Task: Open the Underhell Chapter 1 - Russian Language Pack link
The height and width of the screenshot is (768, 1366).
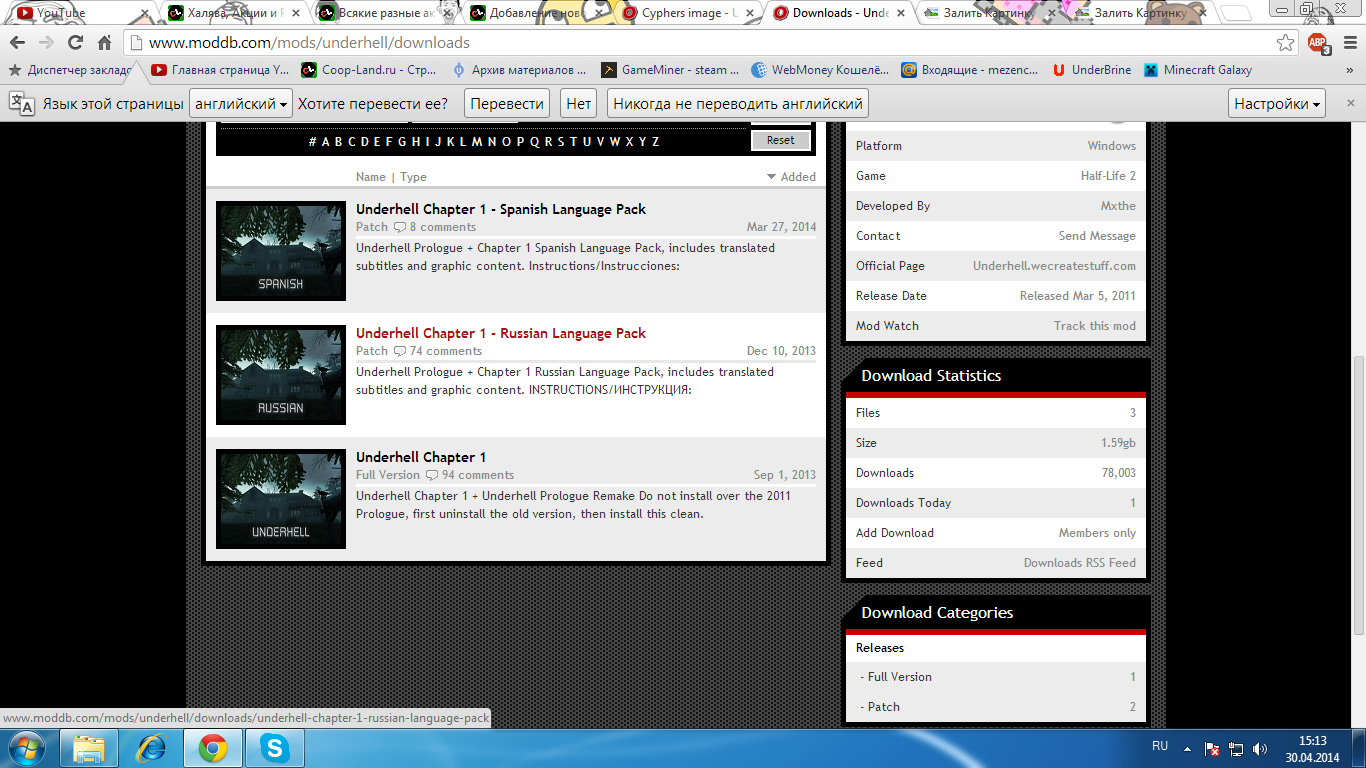Action: [501, 333]
